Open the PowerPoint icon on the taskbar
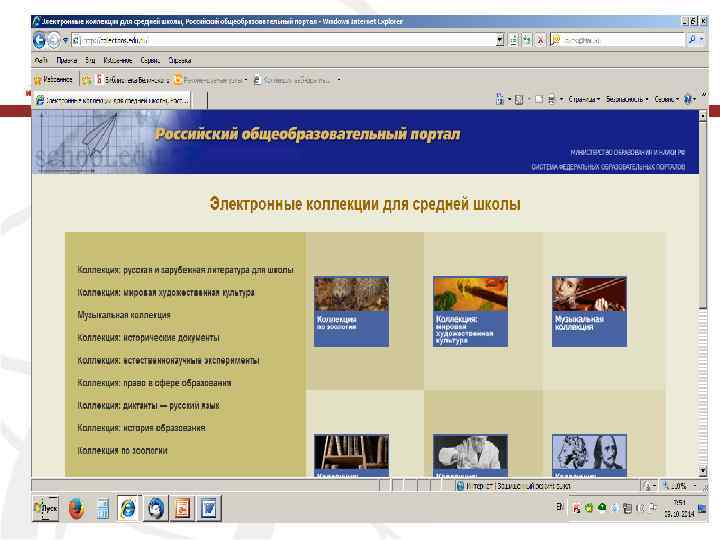This screenshot has width=720, height=540. coord(182,508)
